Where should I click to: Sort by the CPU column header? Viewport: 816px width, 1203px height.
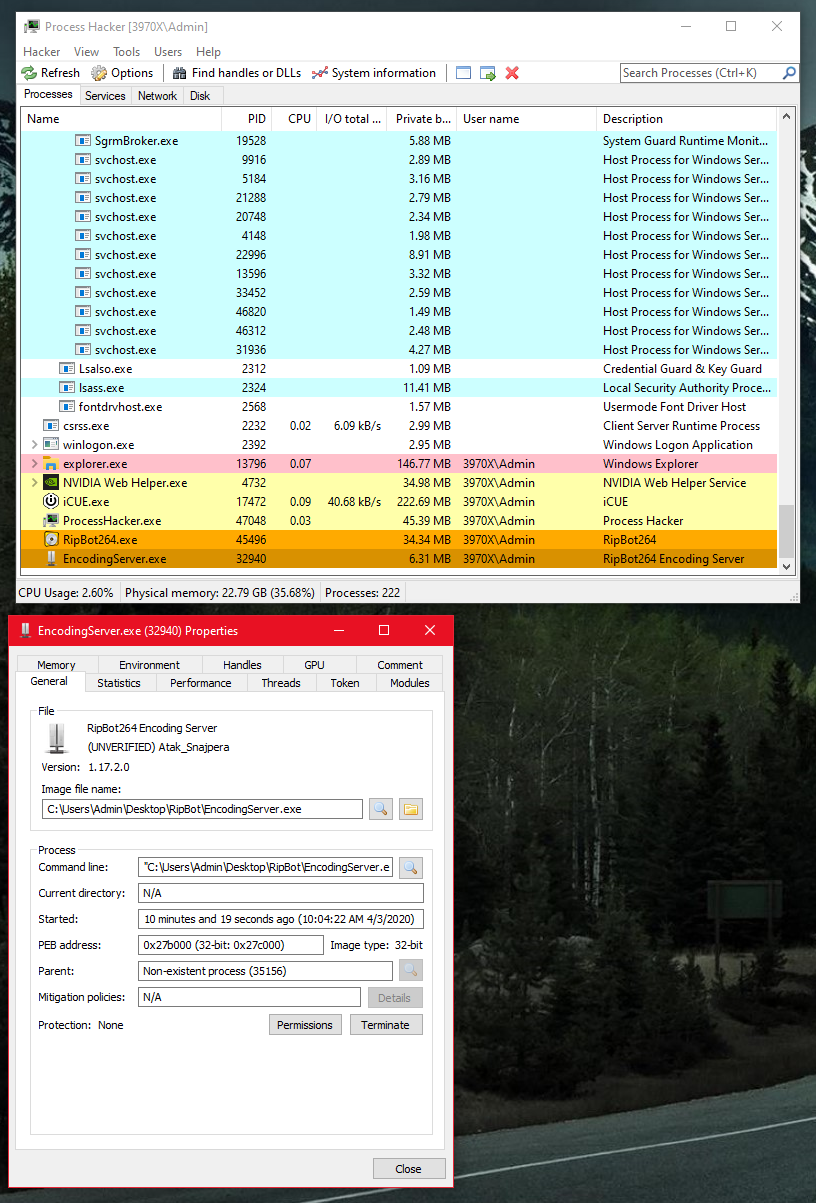[294, 118]
